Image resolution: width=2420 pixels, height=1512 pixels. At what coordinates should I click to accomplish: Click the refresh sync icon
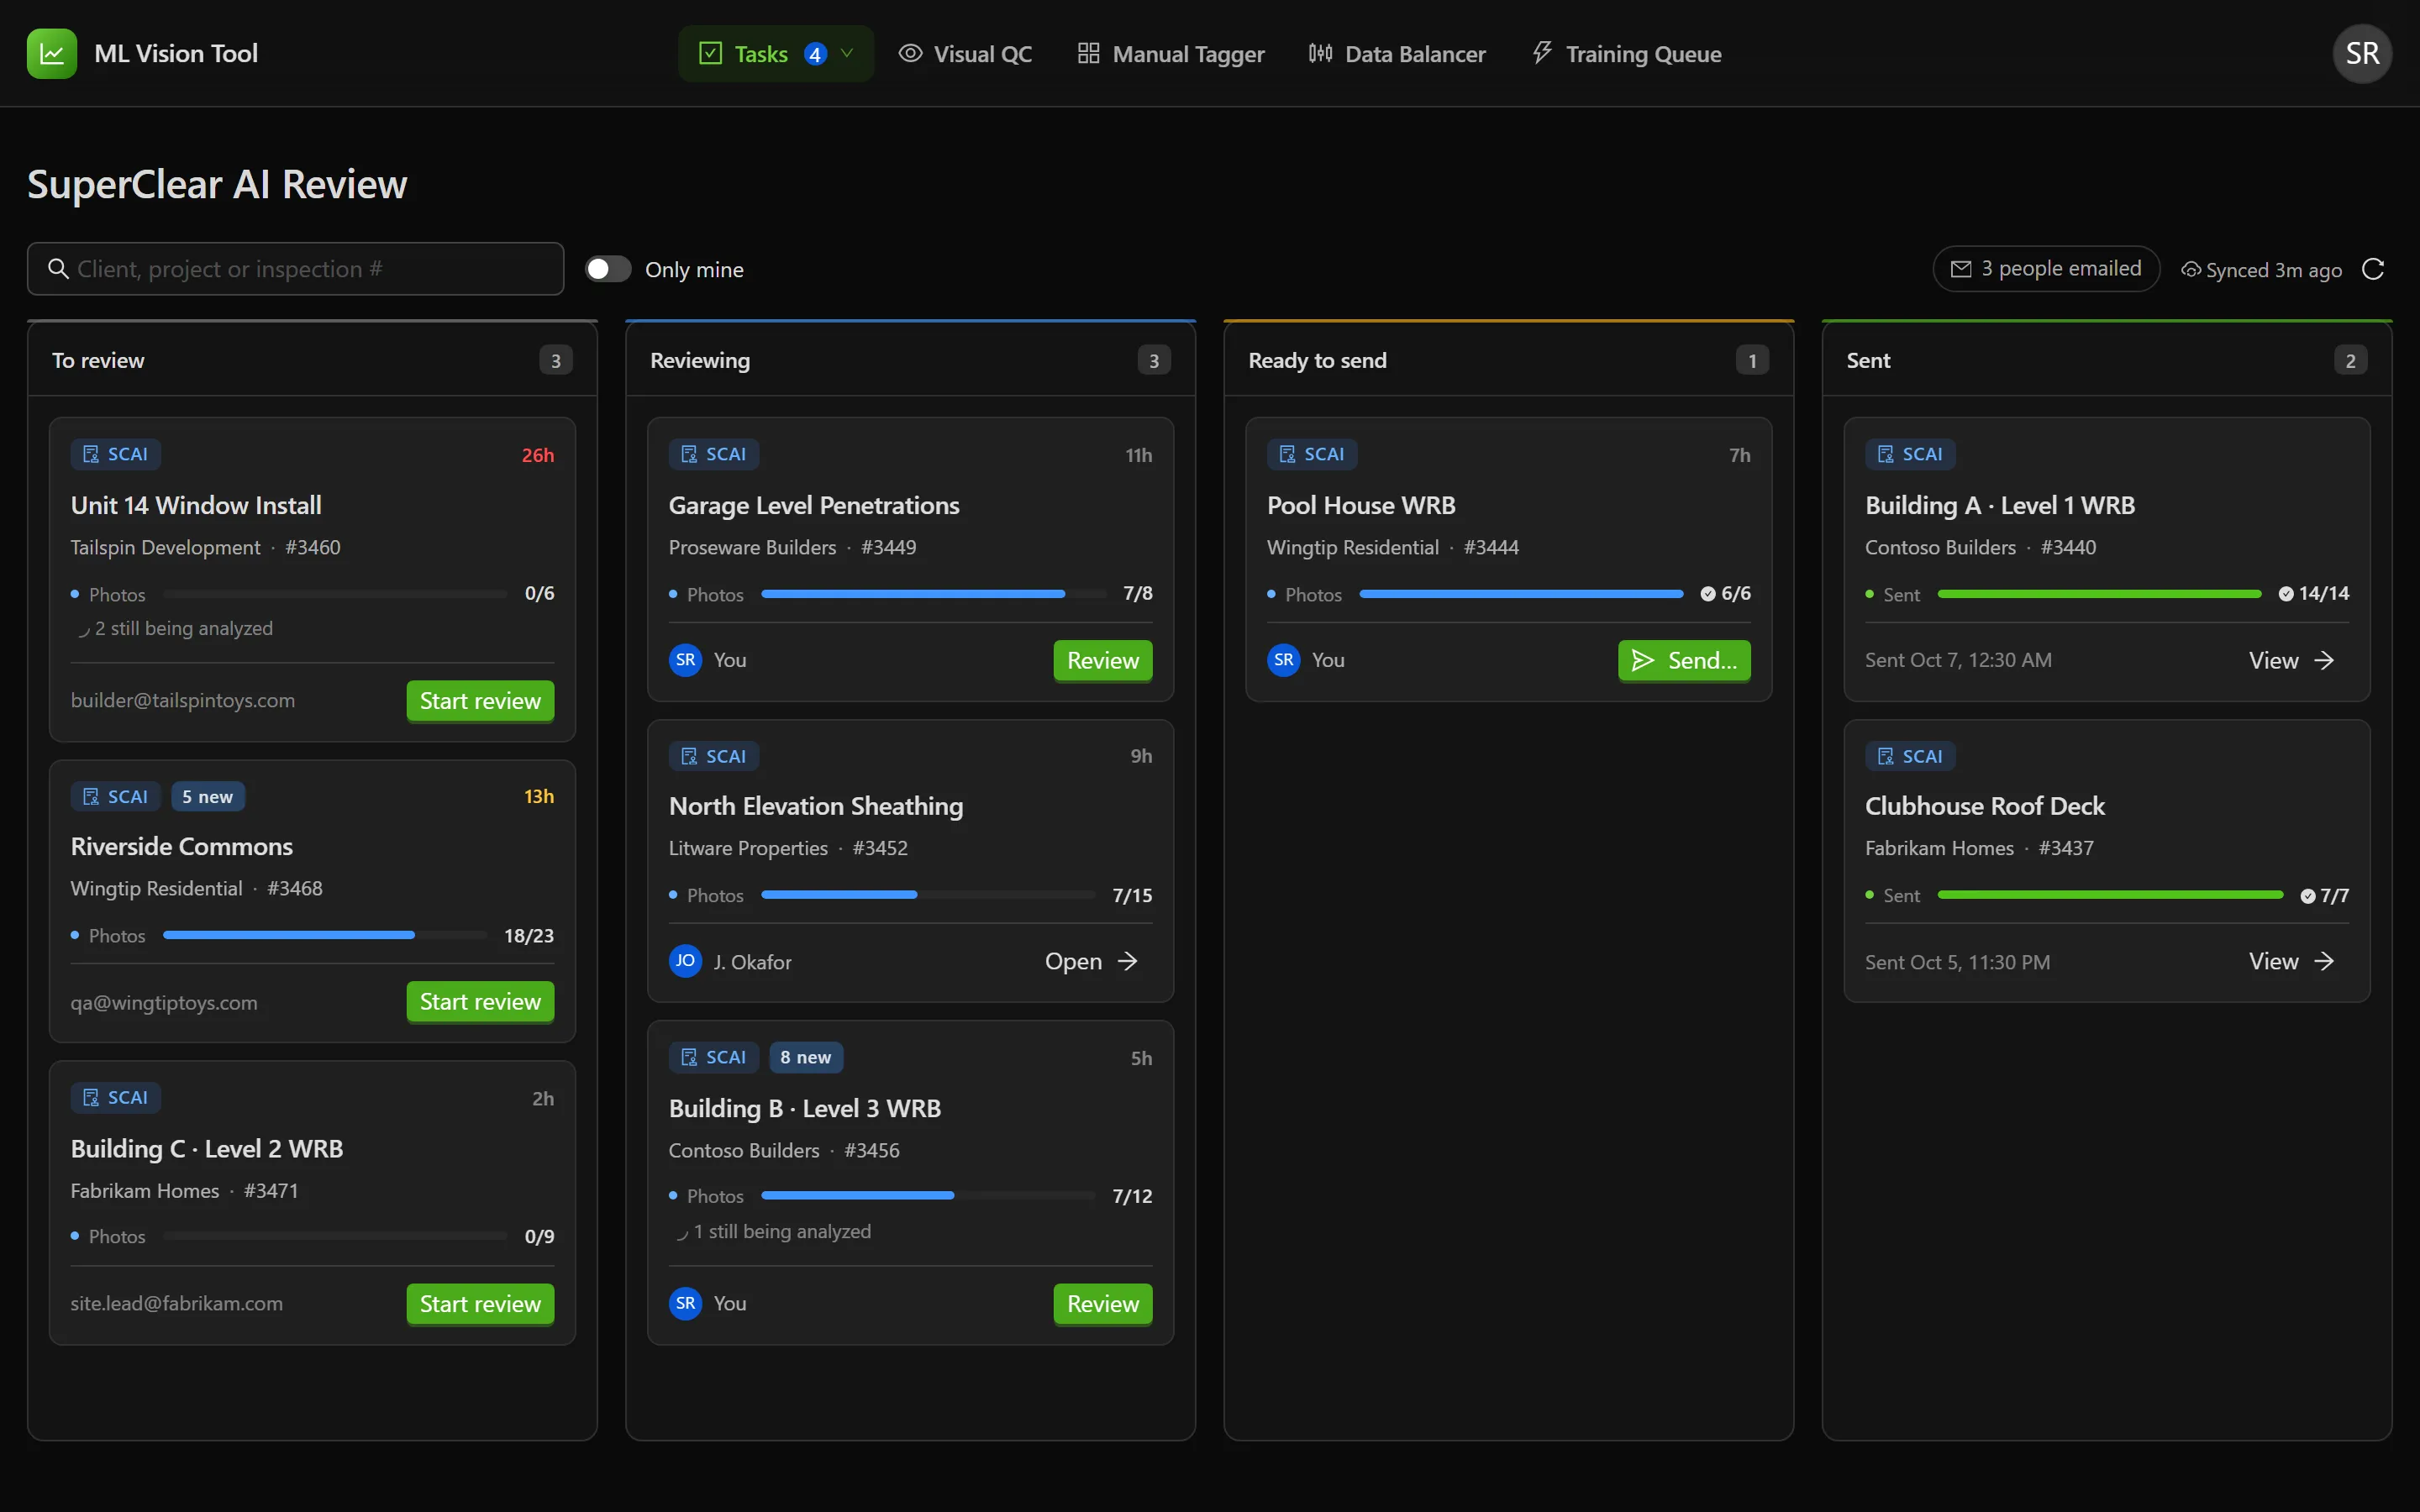2373,269
